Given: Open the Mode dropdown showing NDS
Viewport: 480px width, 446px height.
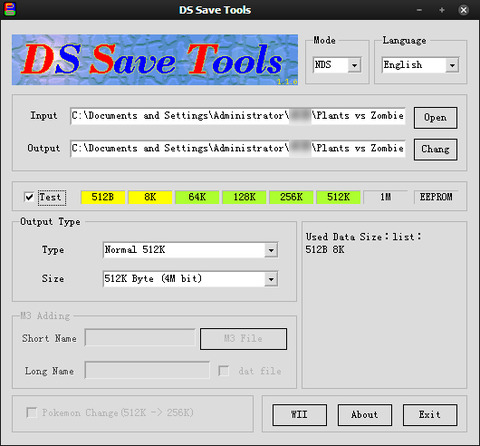Looking at the screenshot, I should click(x=337, y=65).
